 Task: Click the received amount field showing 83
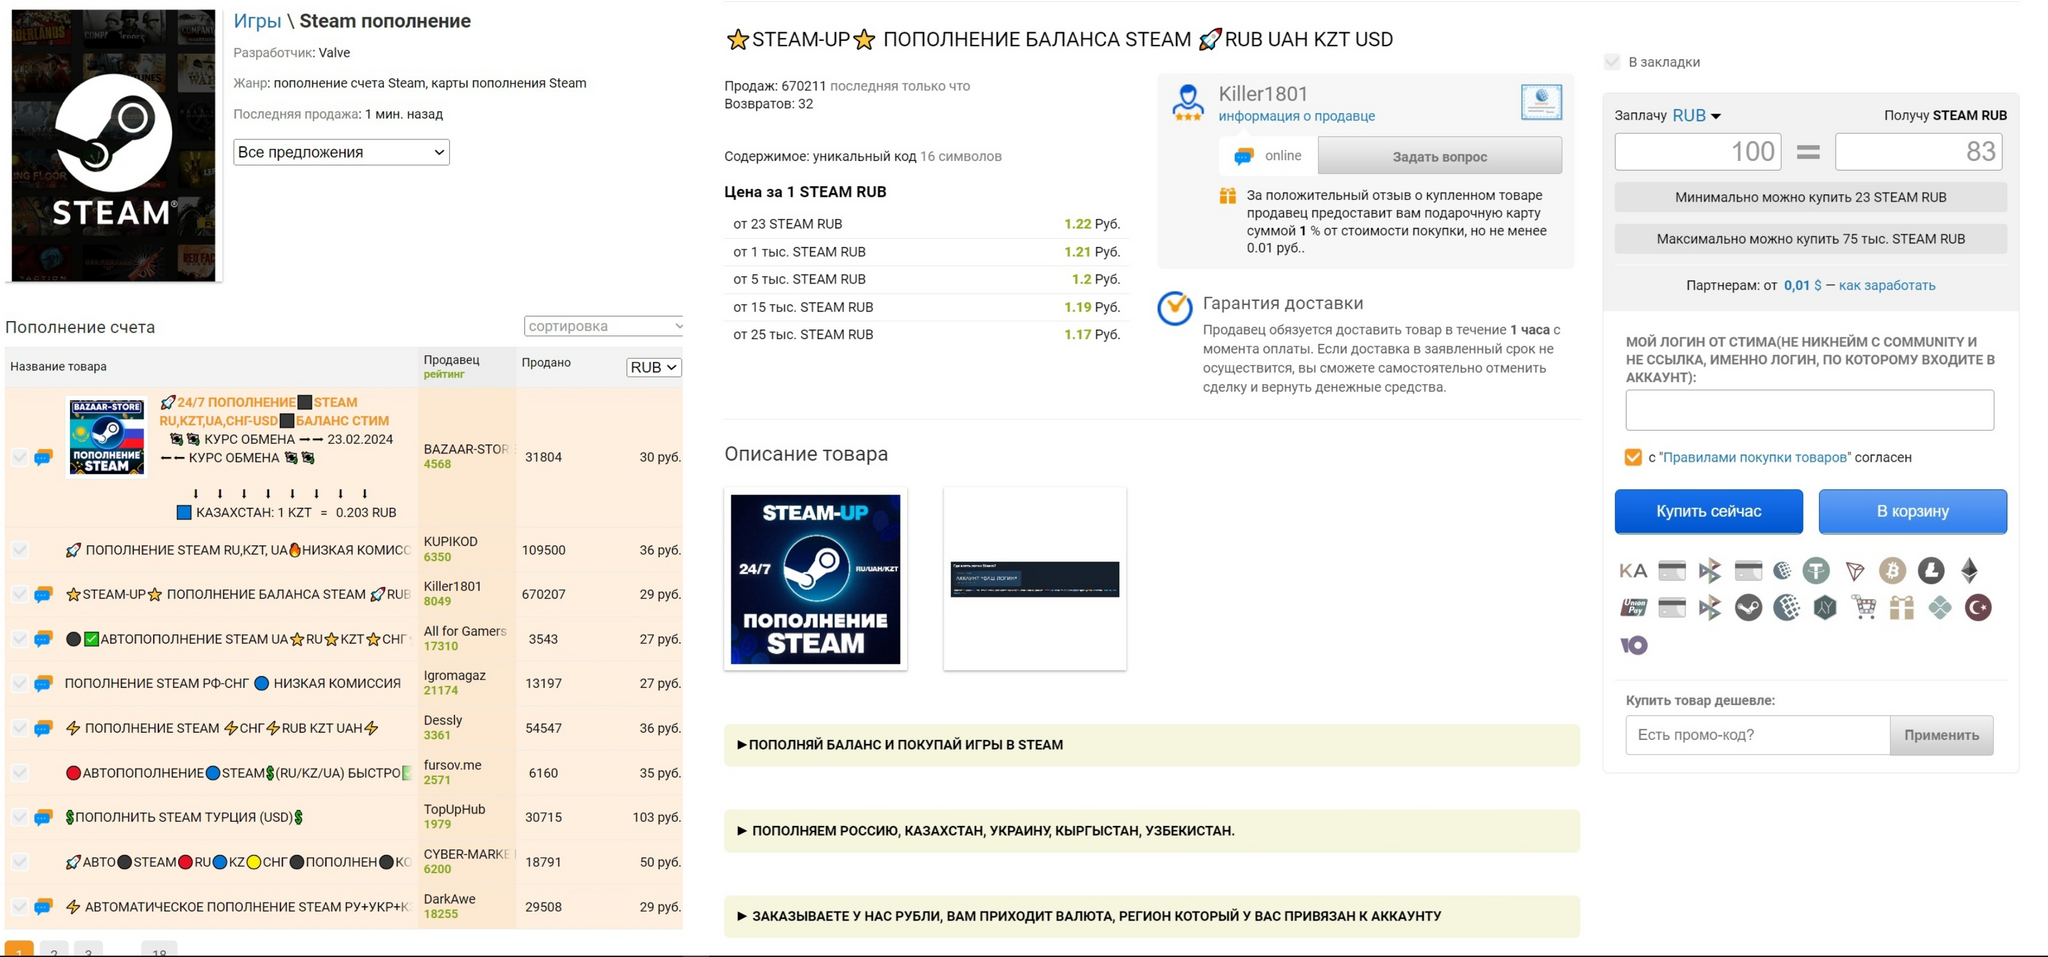(1919, 151)
